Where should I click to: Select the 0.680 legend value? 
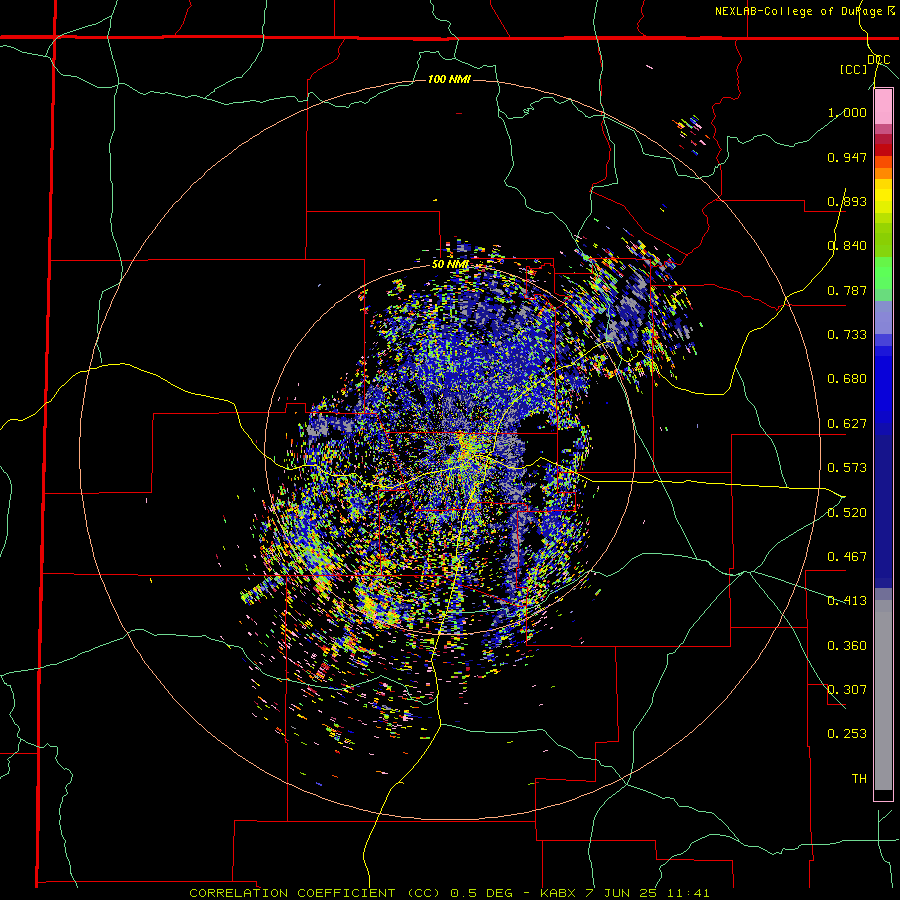coord(847,379)
